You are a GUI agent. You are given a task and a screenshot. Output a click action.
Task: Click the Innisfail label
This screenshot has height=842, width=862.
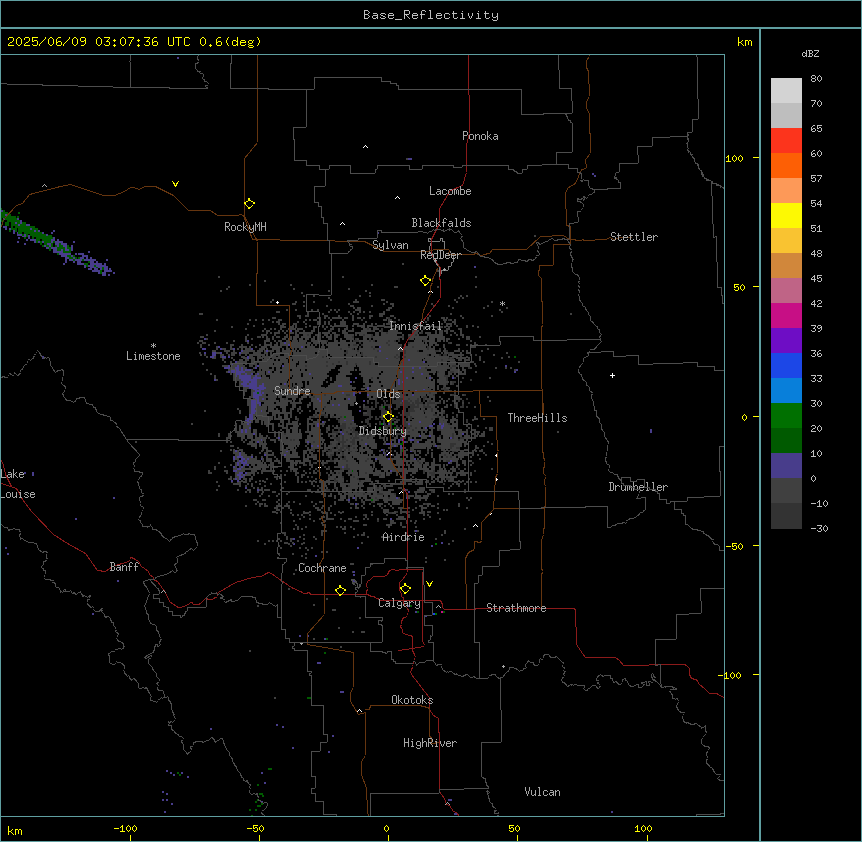tap(416, 326)
